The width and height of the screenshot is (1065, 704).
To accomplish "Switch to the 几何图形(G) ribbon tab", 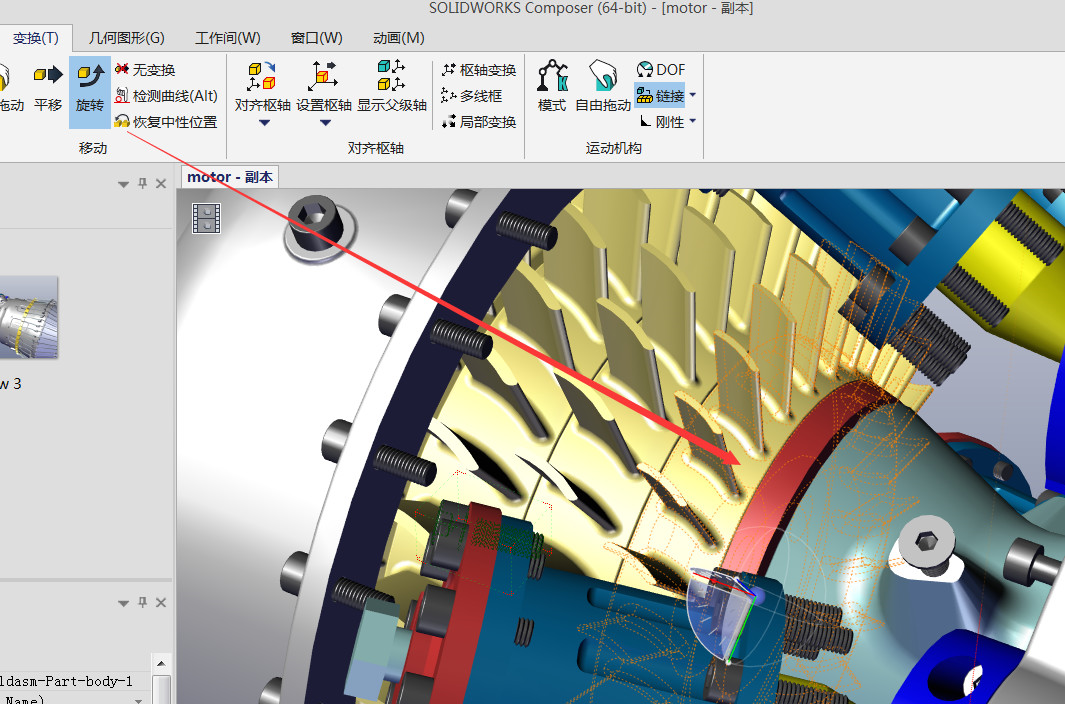I will coord(127,38).
